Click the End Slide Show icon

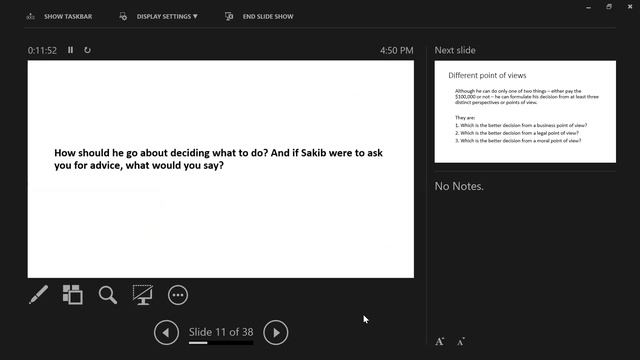[x=229, y=16]
